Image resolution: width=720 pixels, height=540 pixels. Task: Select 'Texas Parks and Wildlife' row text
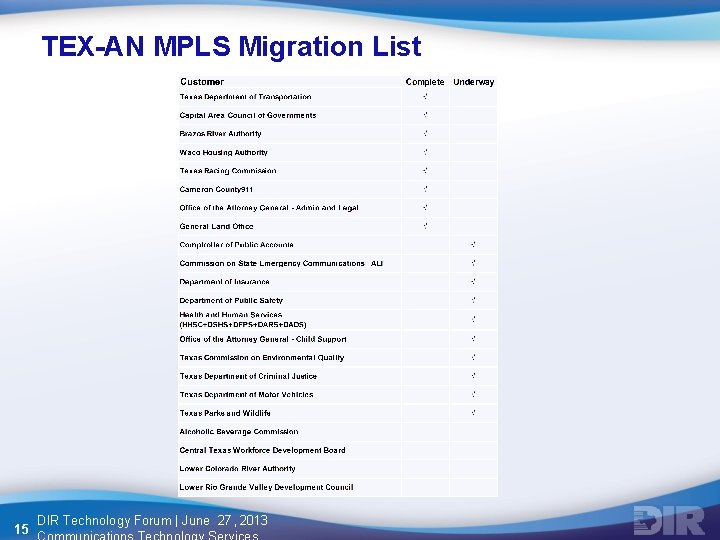[225, 413]
